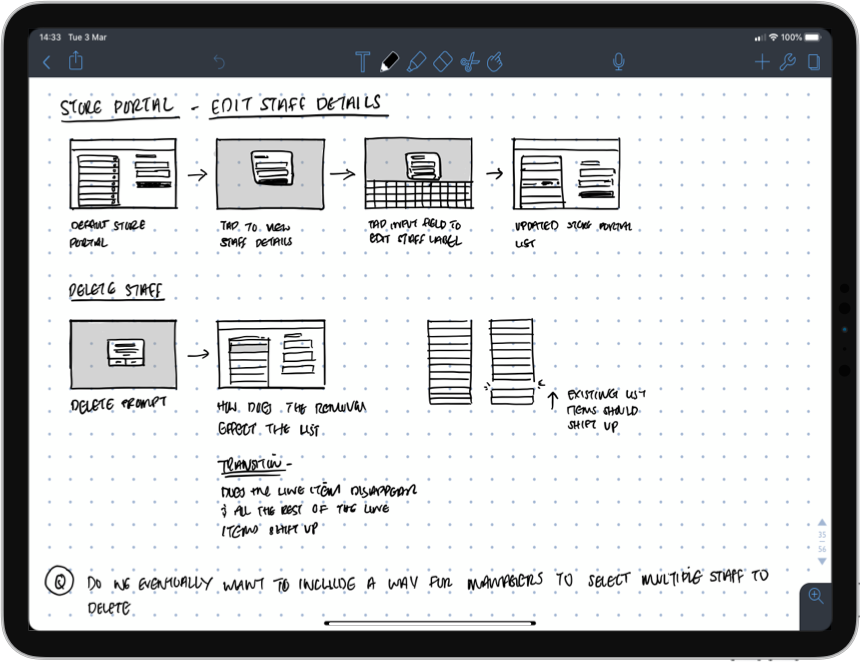Screen dimensions: 860x662
Task: Open the share/export icon
Action: point(76,60)
